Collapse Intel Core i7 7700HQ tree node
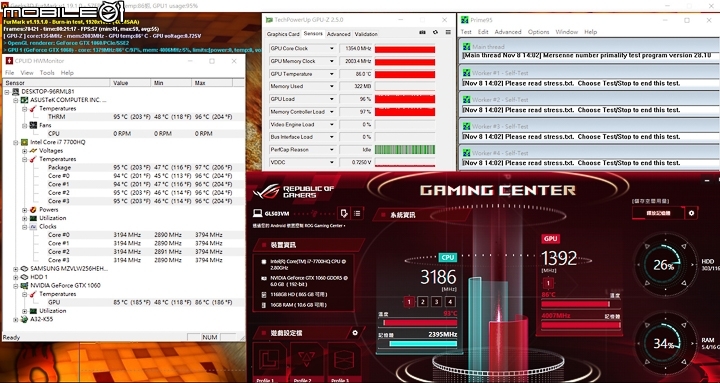The width and height of the screenshot is (720, 383). pos(16,142)
